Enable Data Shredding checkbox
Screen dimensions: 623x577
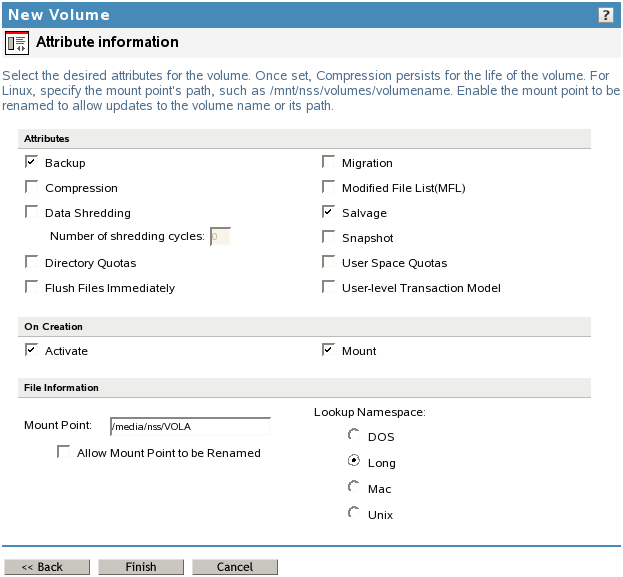pyautogui.click(x=32, y=212)
